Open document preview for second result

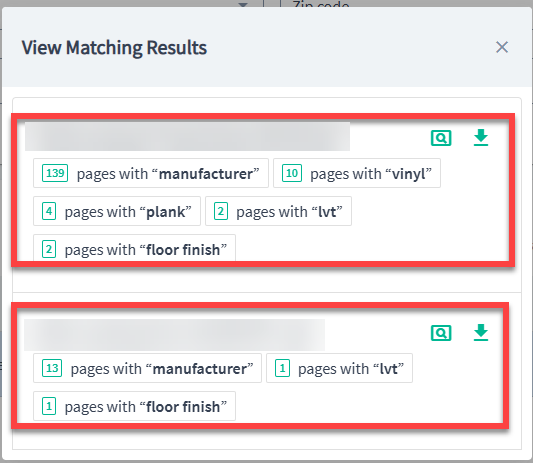[441, 333]
